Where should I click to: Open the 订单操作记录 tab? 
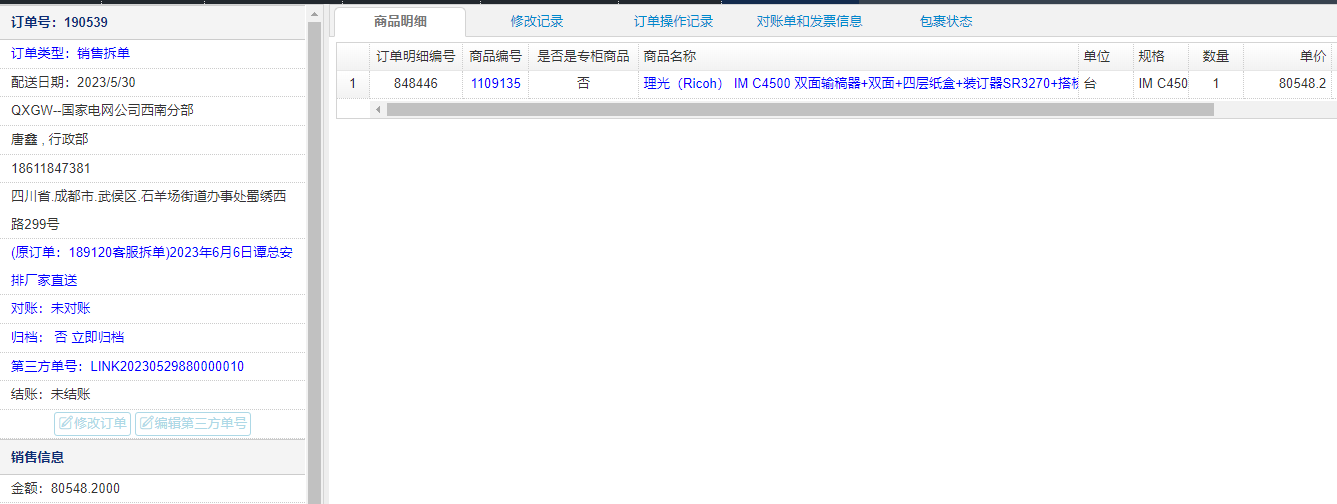click(x=673, y=21)
